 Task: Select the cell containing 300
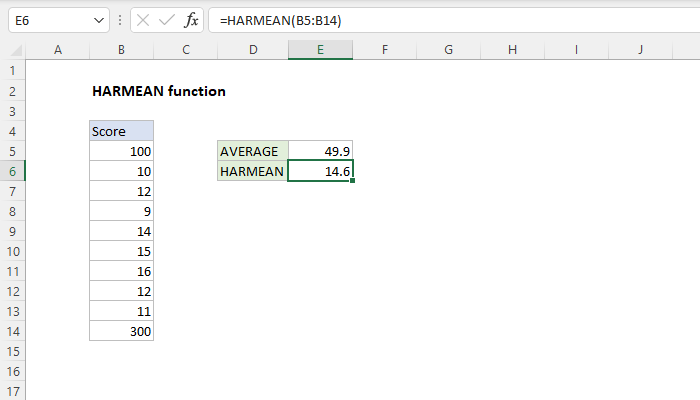(121, 332)
